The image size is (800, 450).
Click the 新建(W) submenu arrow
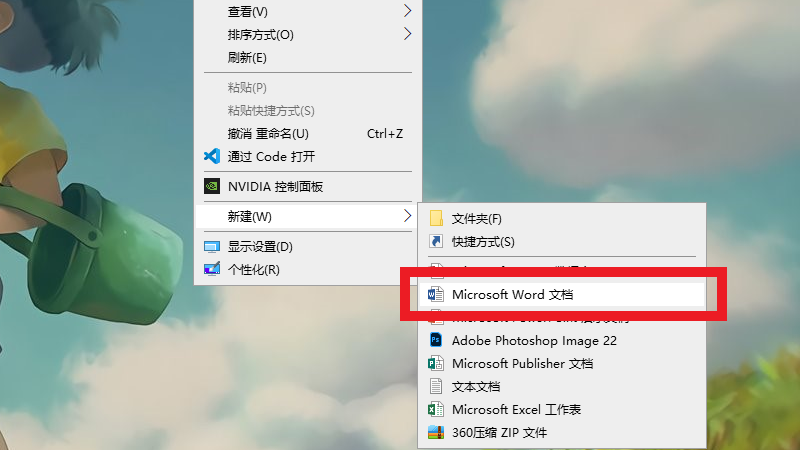tap(407, 216)
